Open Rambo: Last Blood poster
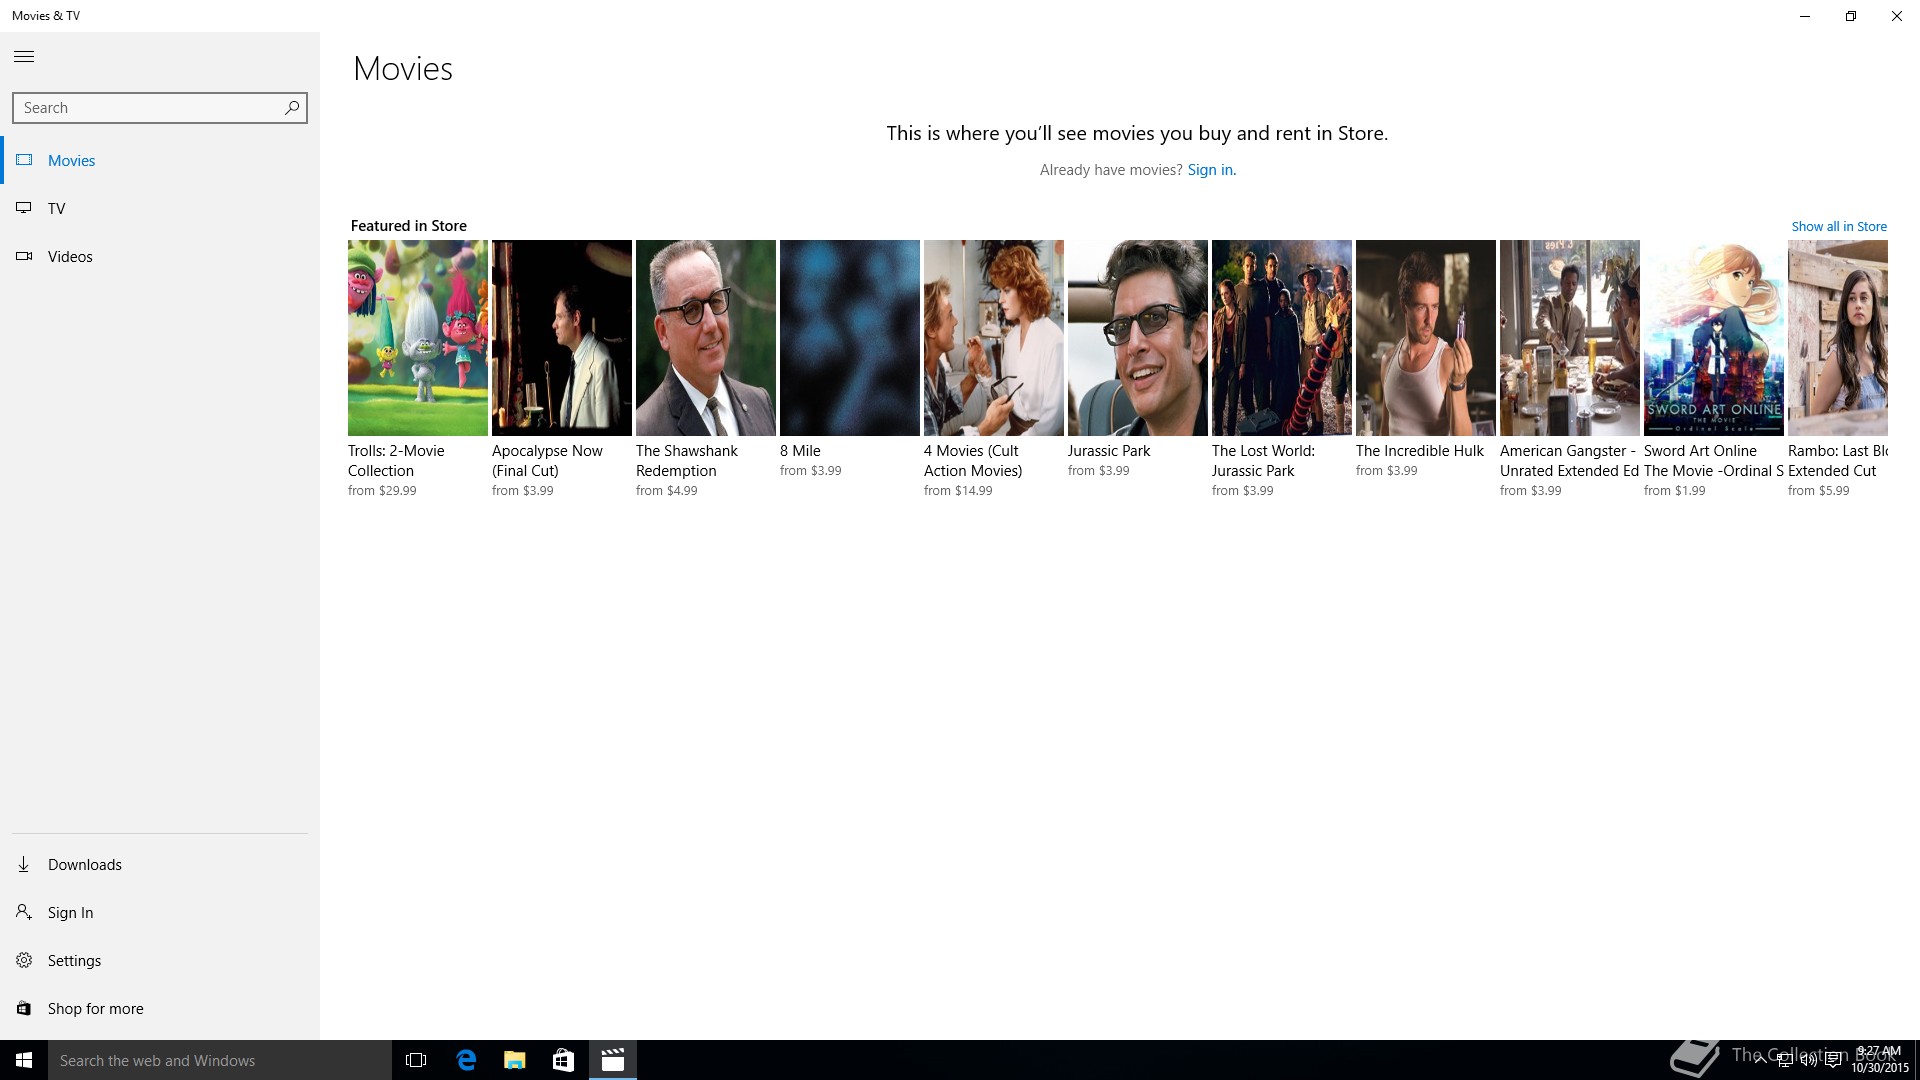Viewport: 1920px width, 1080px height. pyautogui.click(x=1838, y=338)
